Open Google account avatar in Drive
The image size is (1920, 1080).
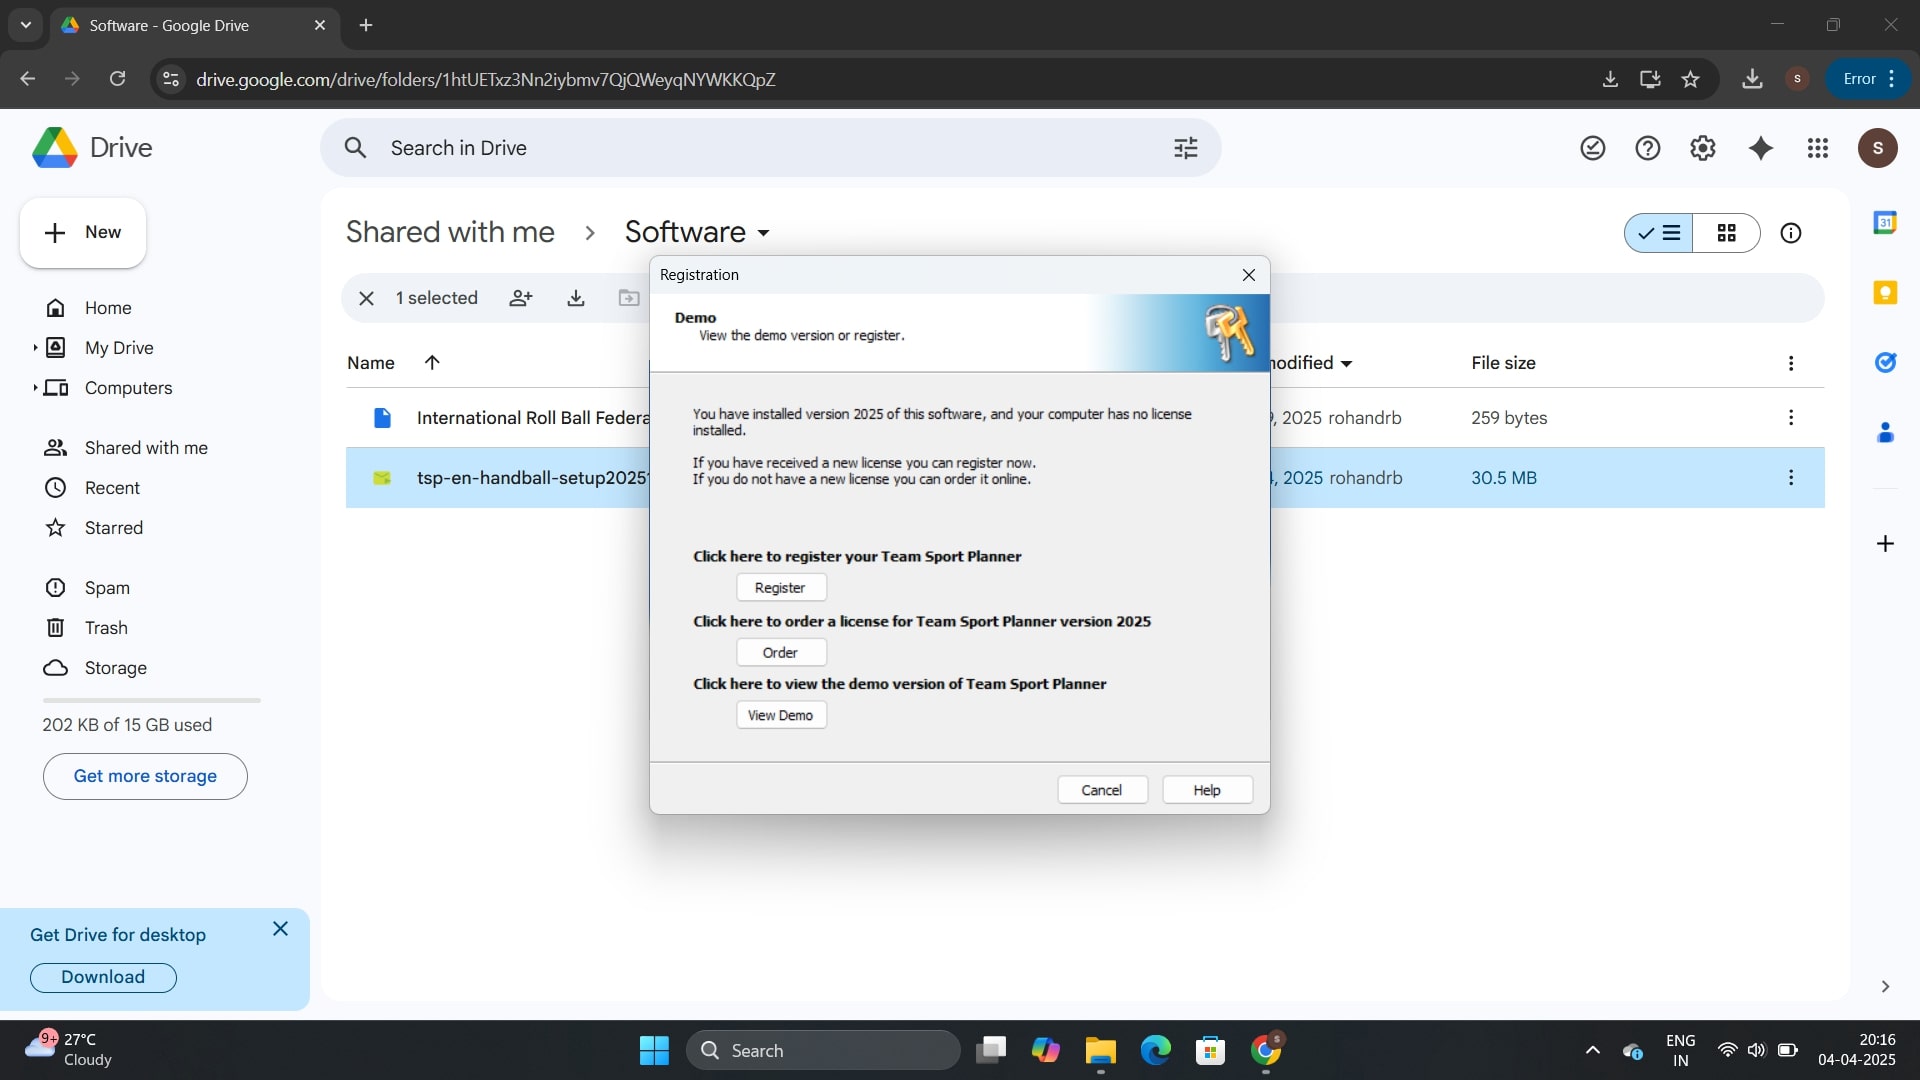1878,148
